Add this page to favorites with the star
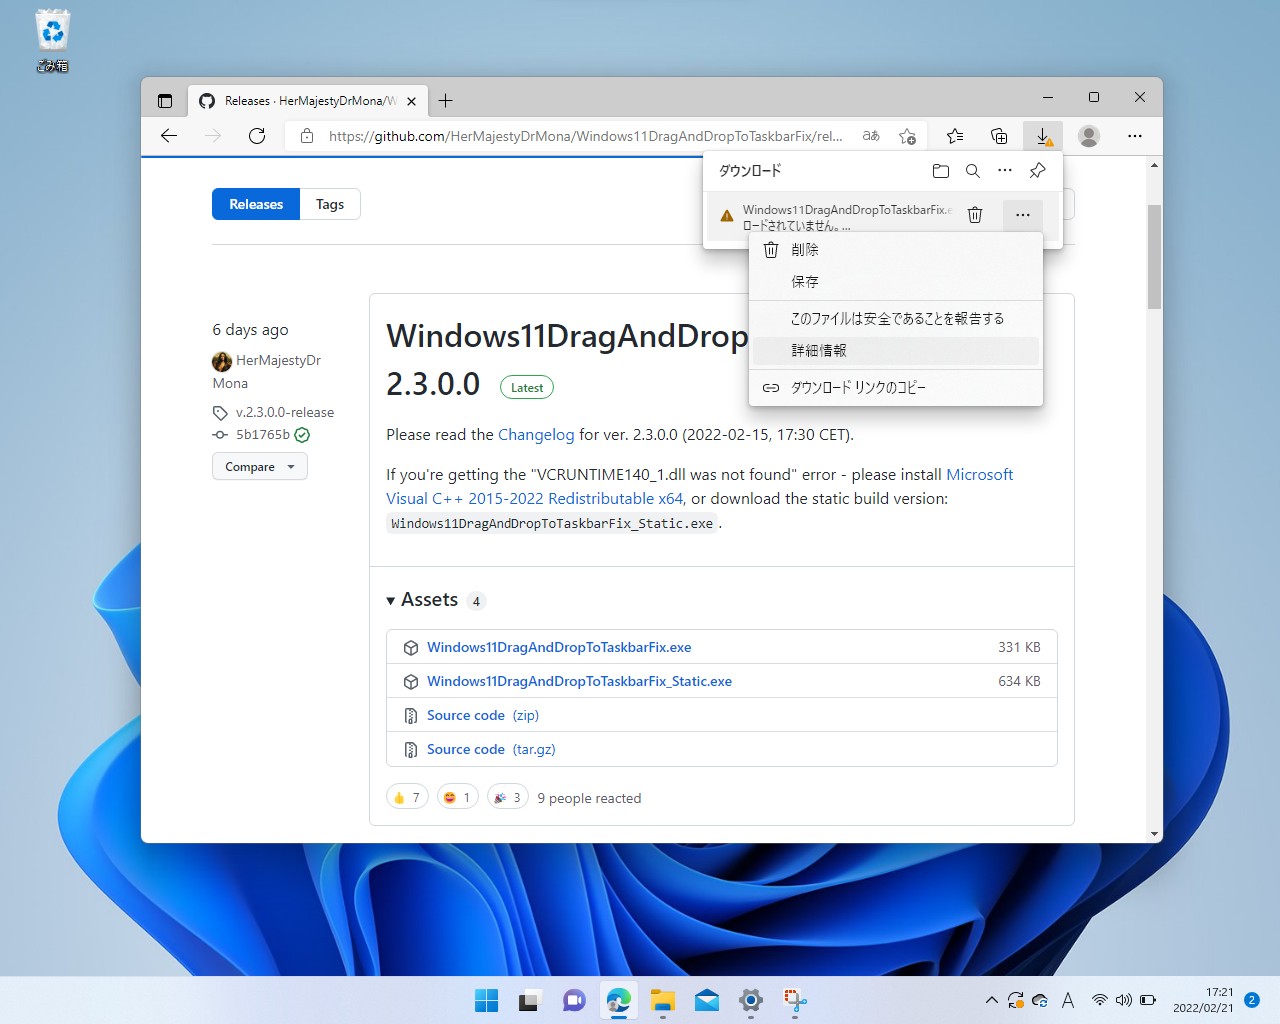 point(907,135)
